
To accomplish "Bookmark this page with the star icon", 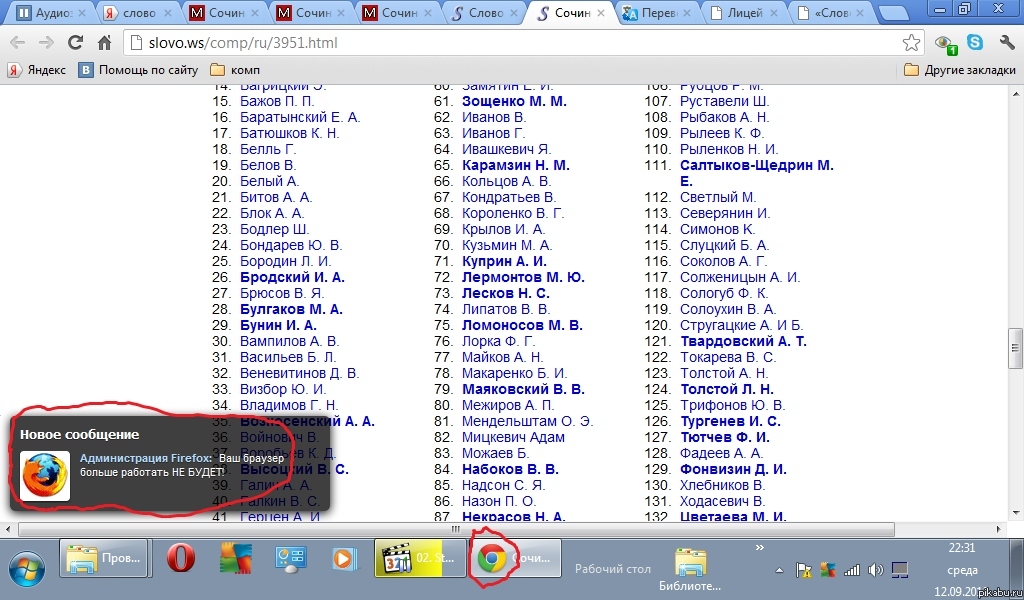I will [x=911, y=43].
